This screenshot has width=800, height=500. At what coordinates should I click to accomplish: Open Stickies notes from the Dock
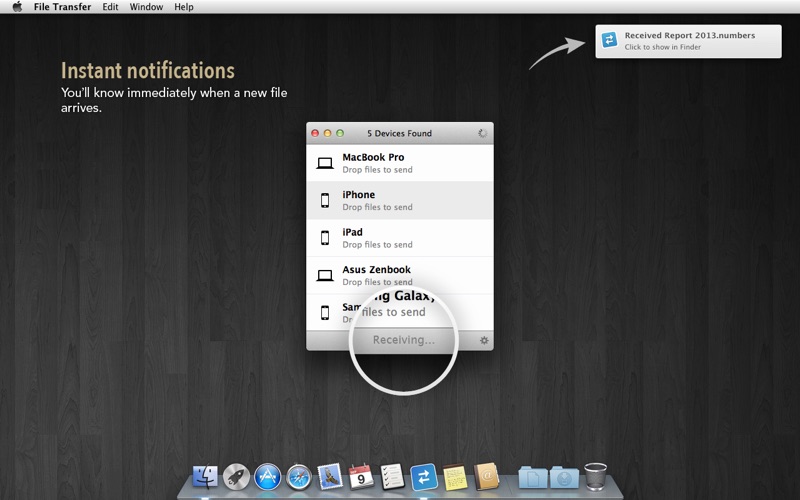[x=455, y=477]
